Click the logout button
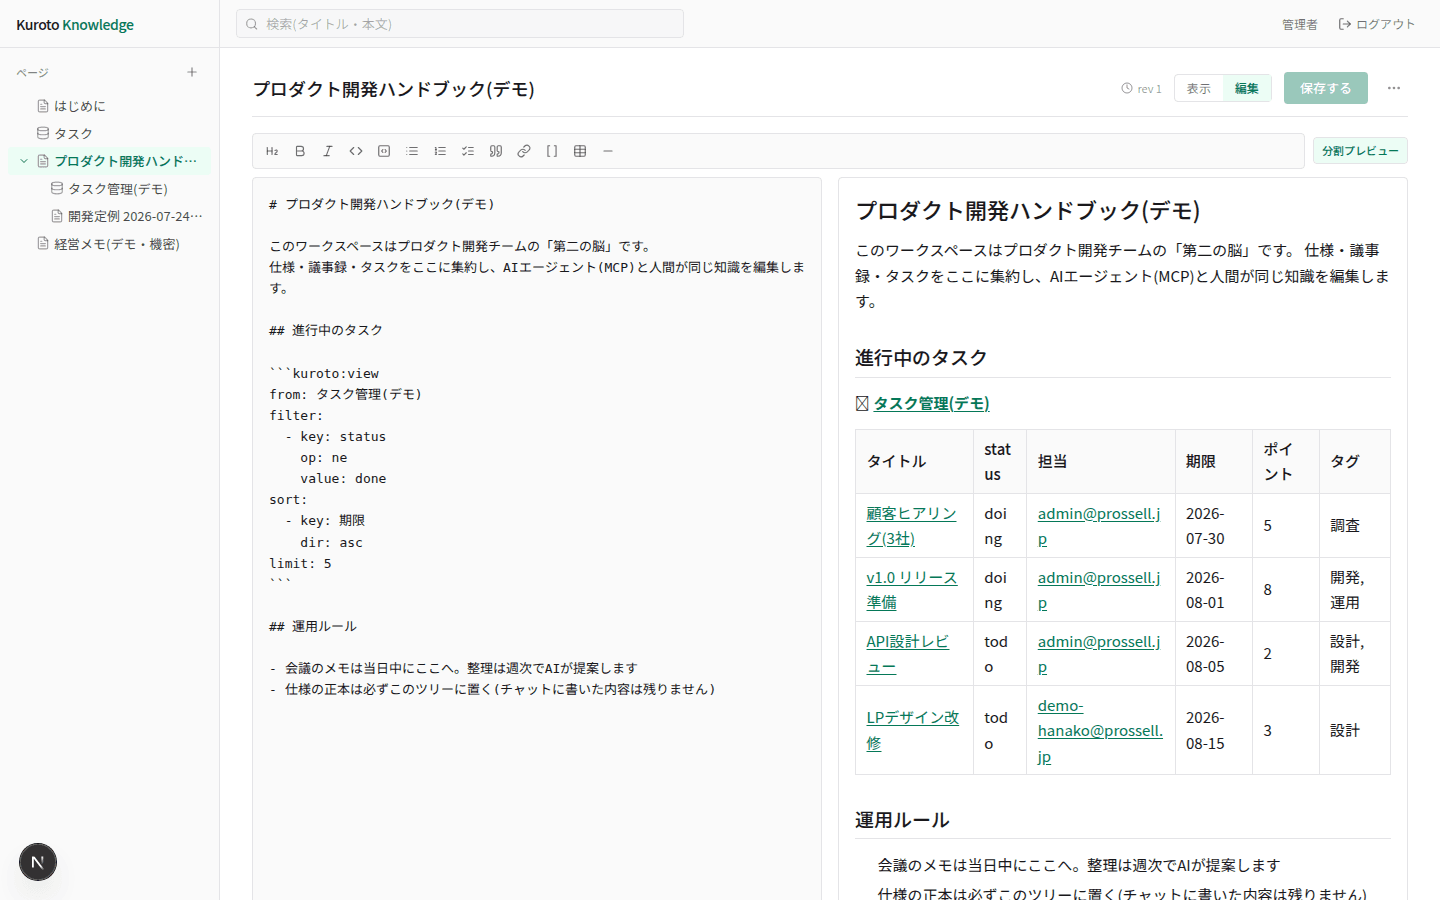 (x=1377, y=24)
